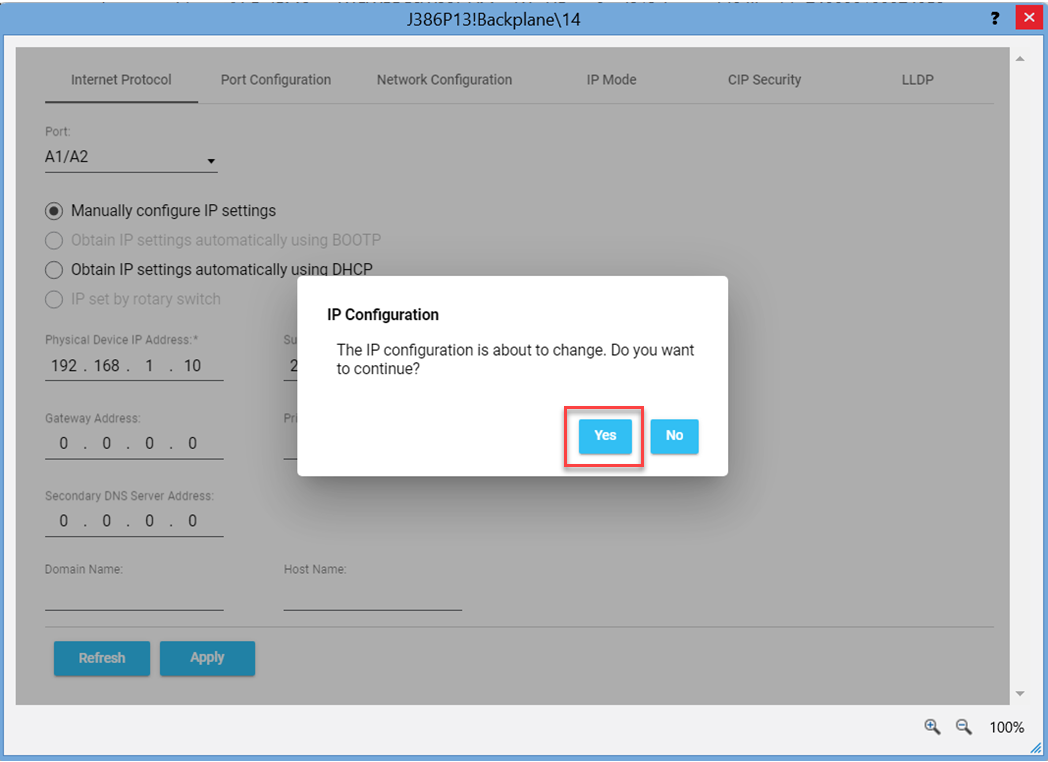
Task: Expand the port selector's dropdown arrow
Action: pos(211,160)
